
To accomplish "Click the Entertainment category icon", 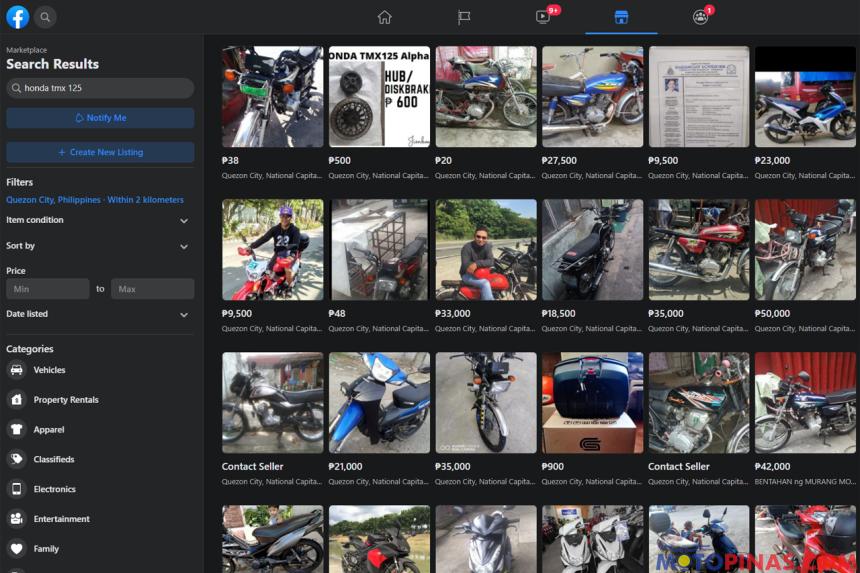I will [16, 519].
